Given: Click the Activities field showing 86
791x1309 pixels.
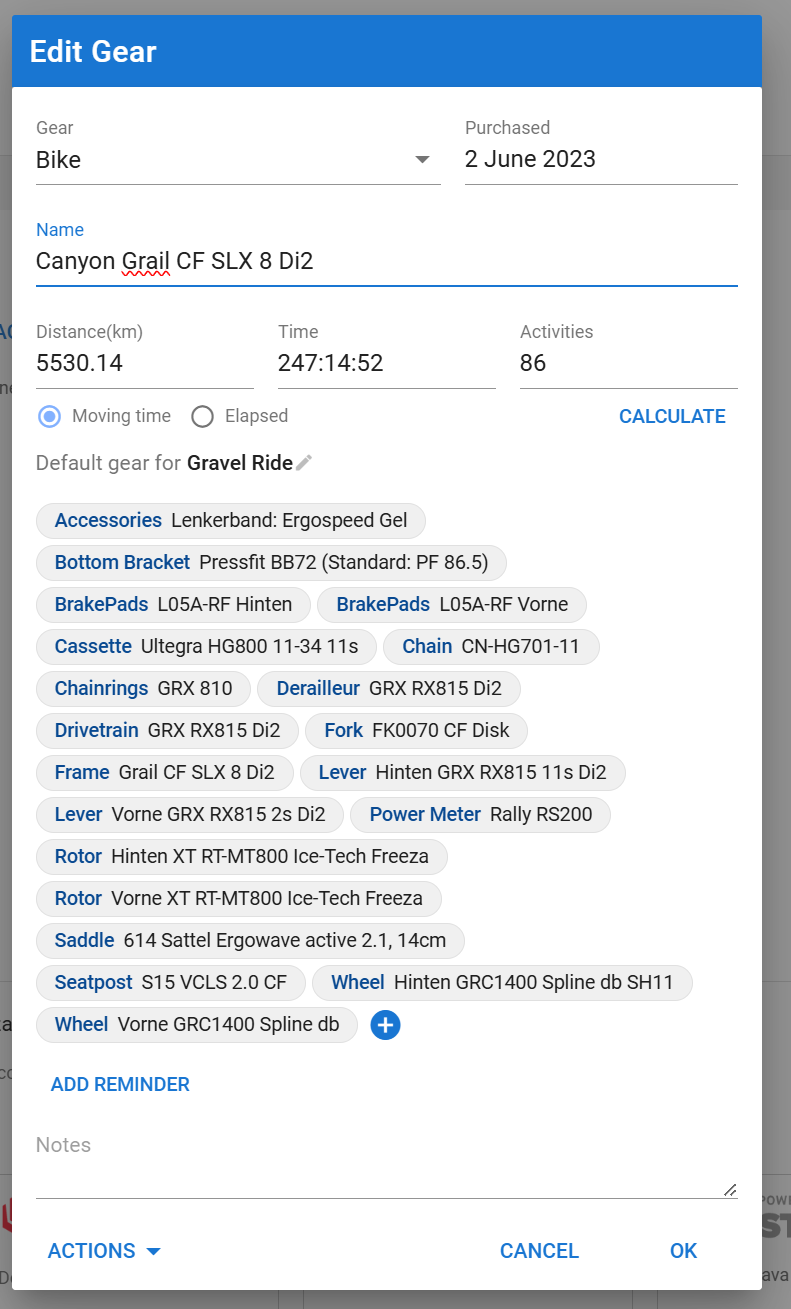Looking at the screenshot, I should (x=628, y=364).
